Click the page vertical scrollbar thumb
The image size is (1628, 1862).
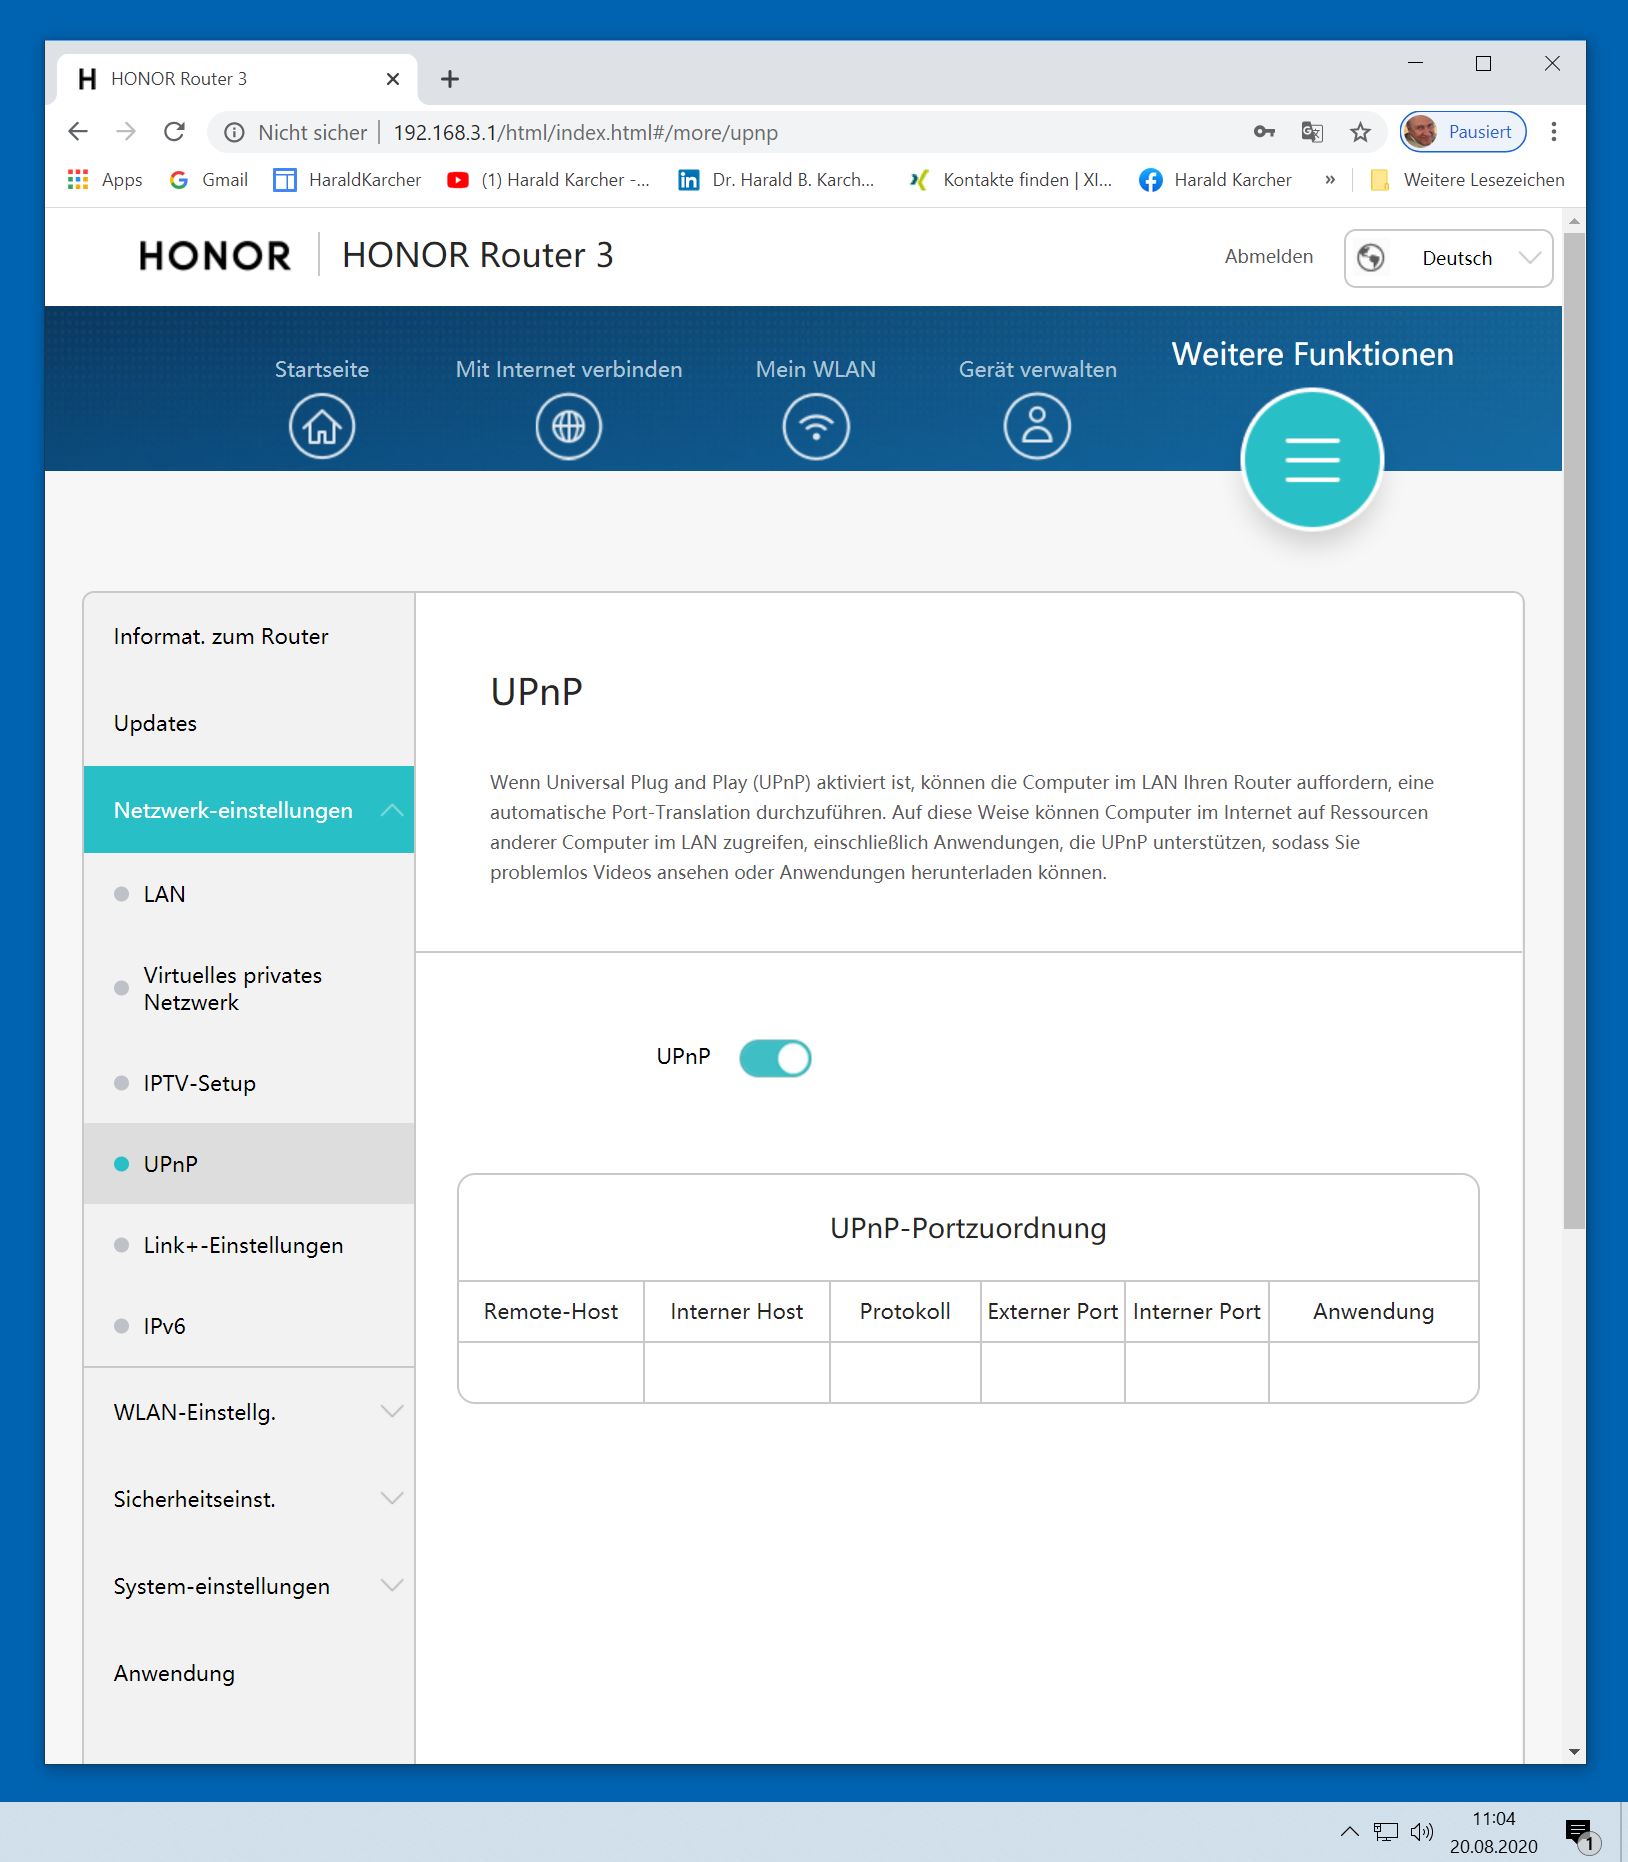click(1574, 730)
